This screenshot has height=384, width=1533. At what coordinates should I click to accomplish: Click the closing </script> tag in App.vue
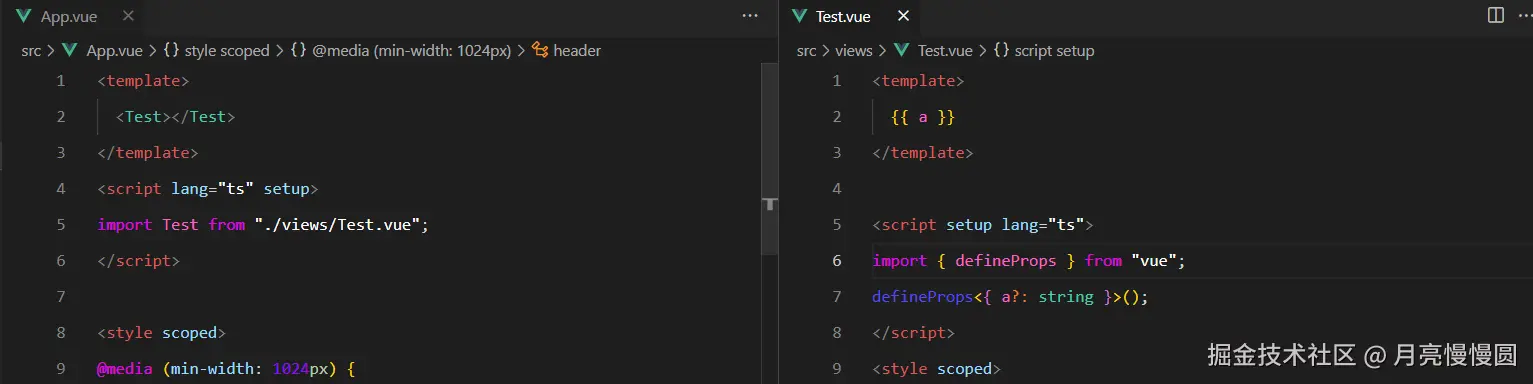pos(139,261)
